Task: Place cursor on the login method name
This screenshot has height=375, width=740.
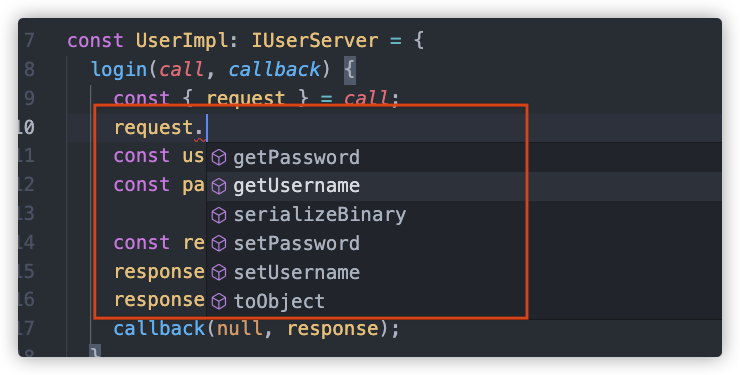Action: point(119,70)
